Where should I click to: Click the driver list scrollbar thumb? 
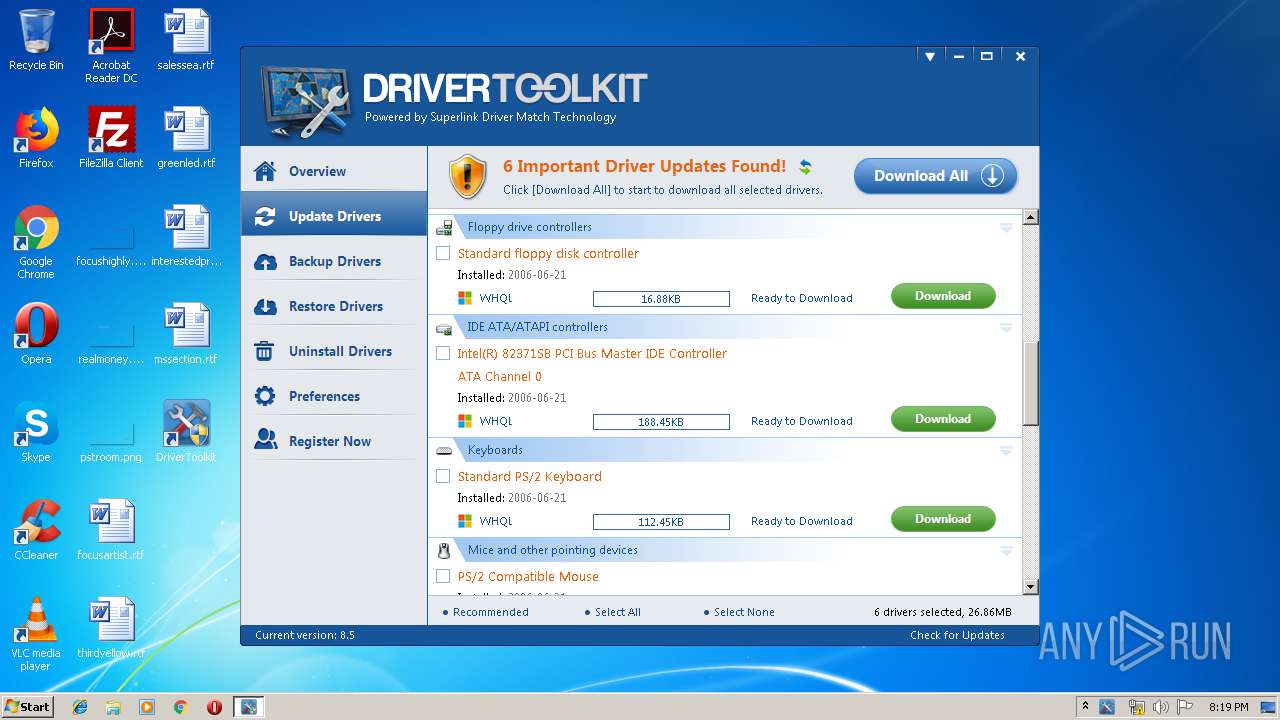1031,382
